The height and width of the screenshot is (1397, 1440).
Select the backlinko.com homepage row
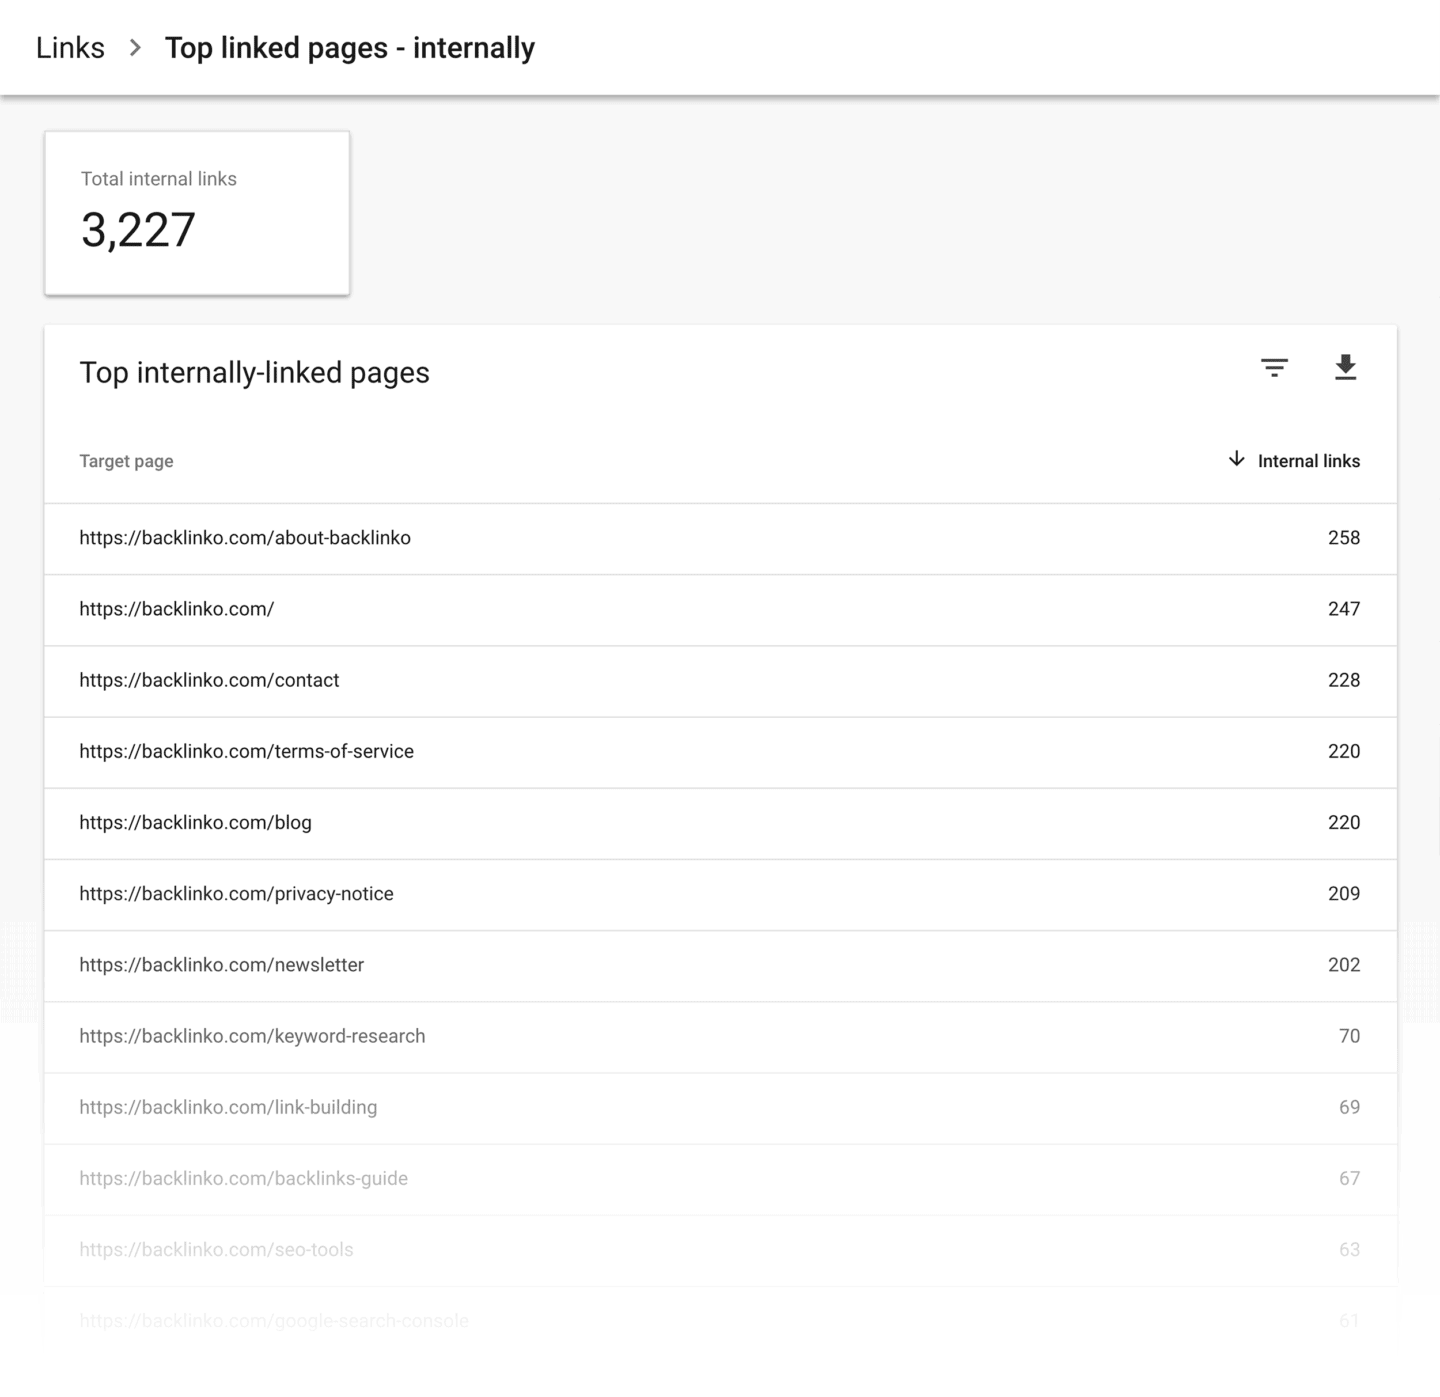177,609
